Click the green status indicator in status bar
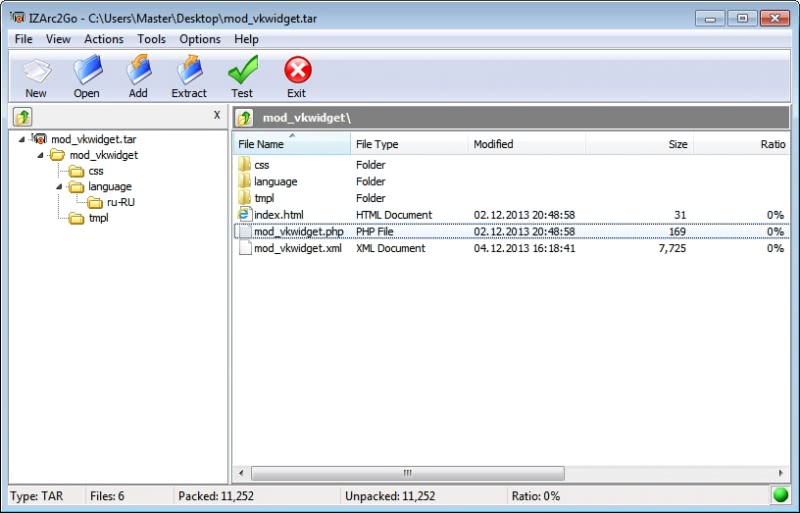Viewport: 800px width, 513px height. click(x=780, y=495)
